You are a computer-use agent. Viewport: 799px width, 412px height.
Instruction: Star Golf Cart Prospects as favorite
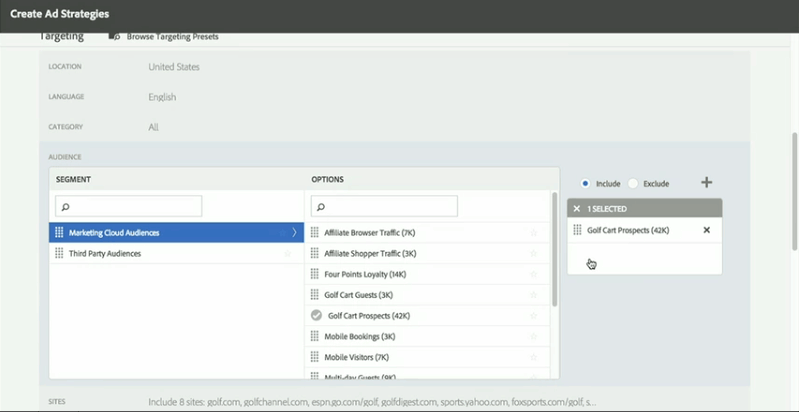point(534,316)
